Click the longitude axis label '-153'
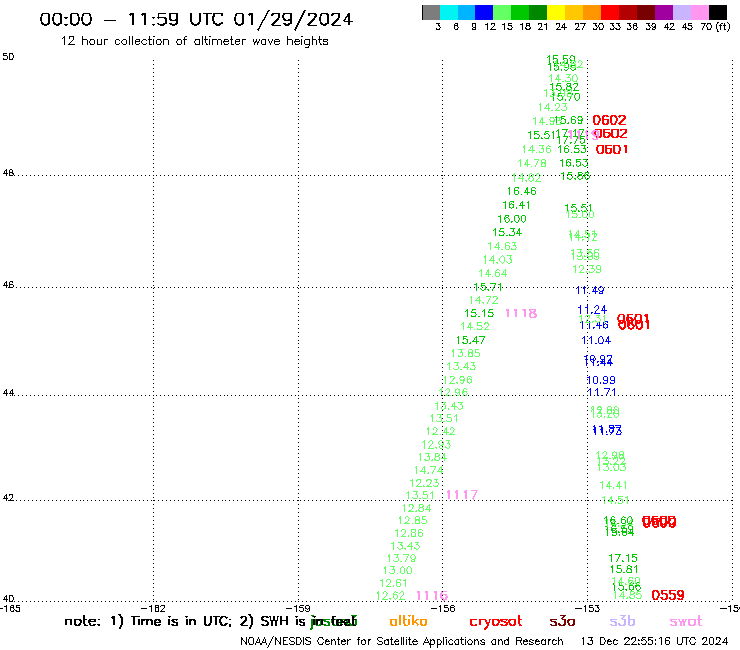 588,608
